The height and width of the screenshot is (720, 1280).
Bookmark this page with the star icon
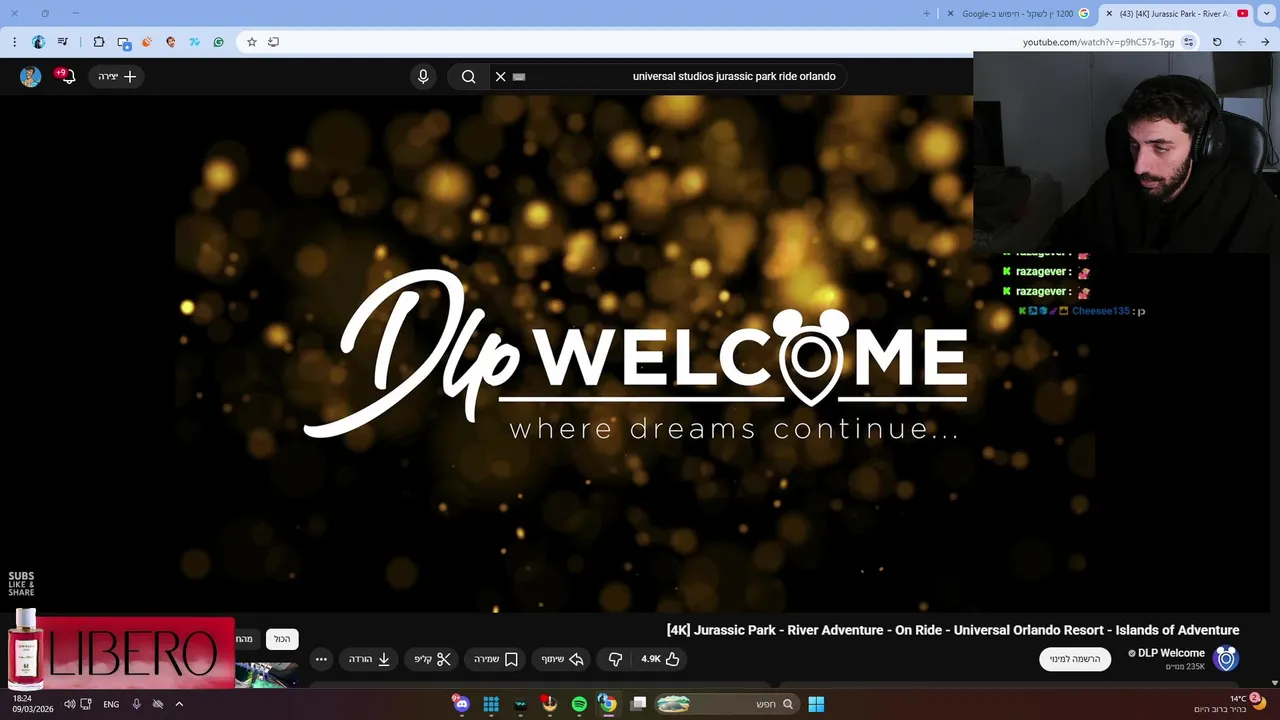click(x=252, y=42)
